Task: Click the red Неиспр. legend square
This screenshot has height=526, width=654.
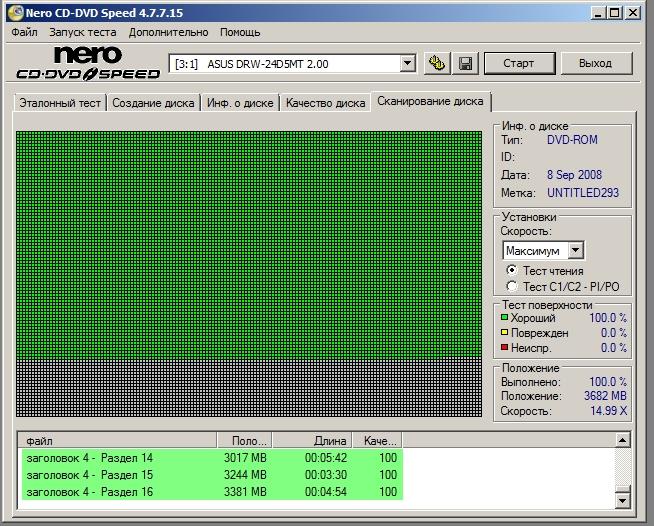Action: pyautogui.click(x=504, y=347)
